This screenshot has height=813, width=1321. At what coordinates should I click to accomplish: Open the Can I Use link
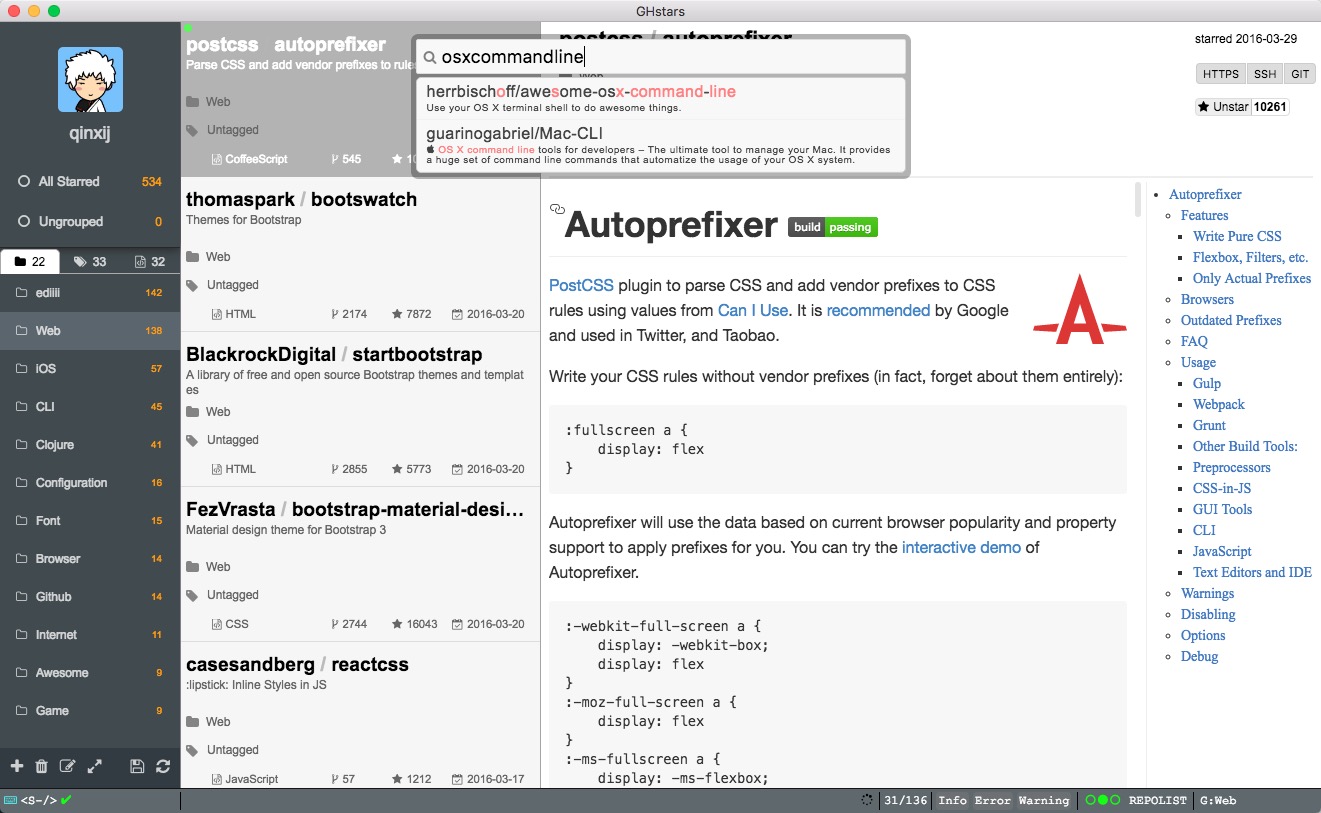[x=753, y=310]
